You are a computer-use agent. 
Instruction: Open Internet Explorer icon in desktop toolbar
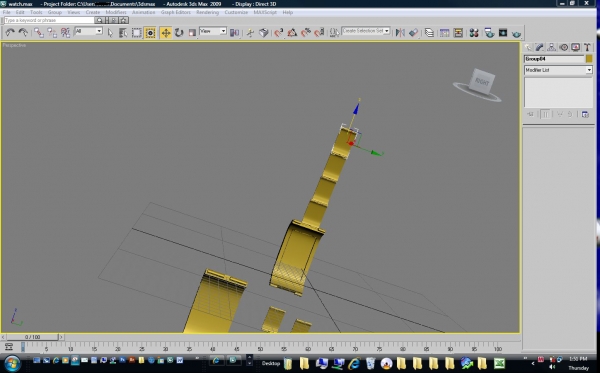(354, 363)
